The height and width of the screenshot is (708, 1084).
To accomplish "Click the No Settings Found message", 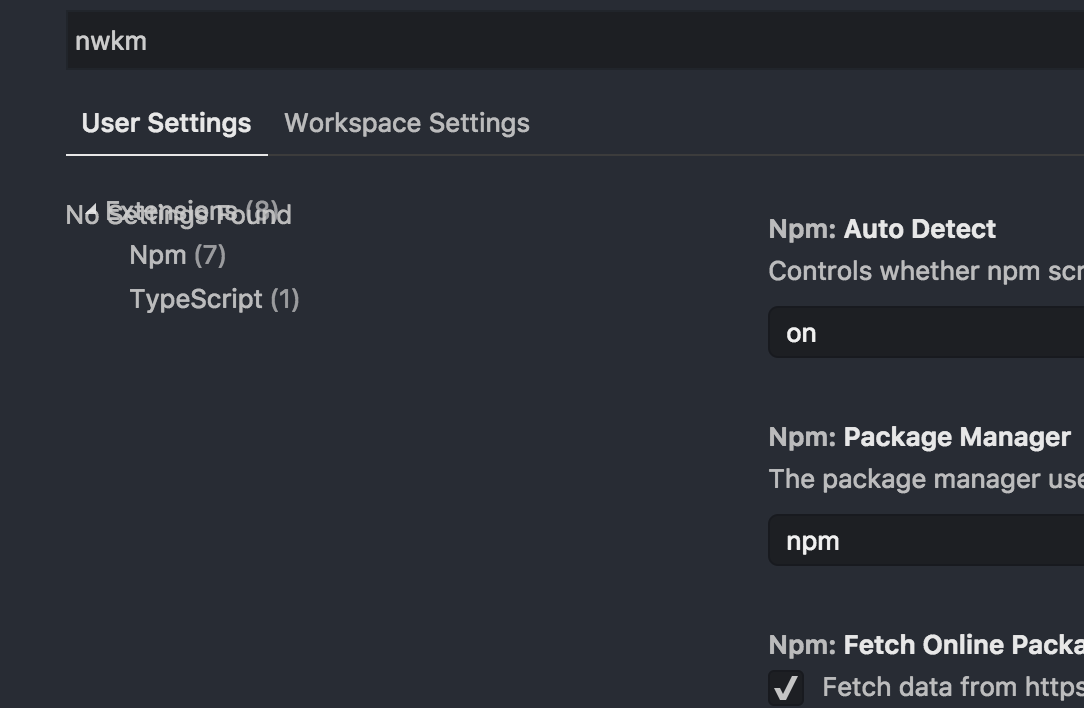I will (178, 215).
